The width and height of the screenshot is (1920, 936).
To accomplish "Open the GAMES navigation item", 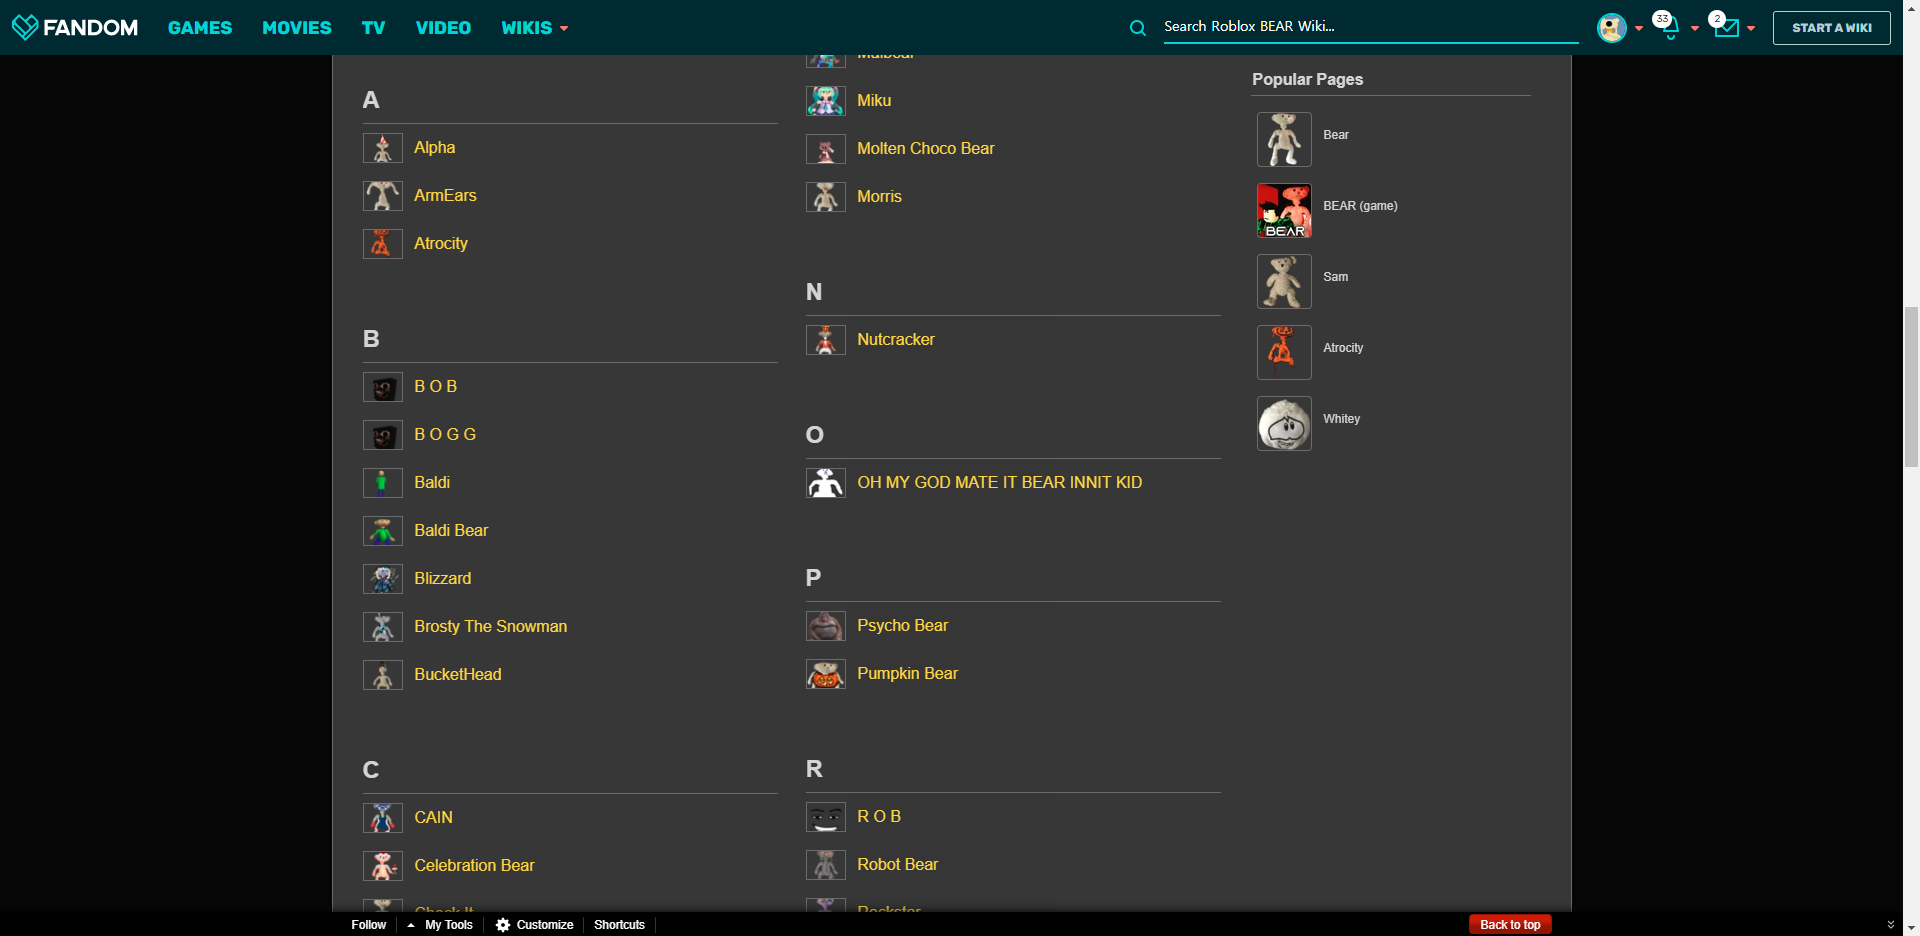I will 200,28.
